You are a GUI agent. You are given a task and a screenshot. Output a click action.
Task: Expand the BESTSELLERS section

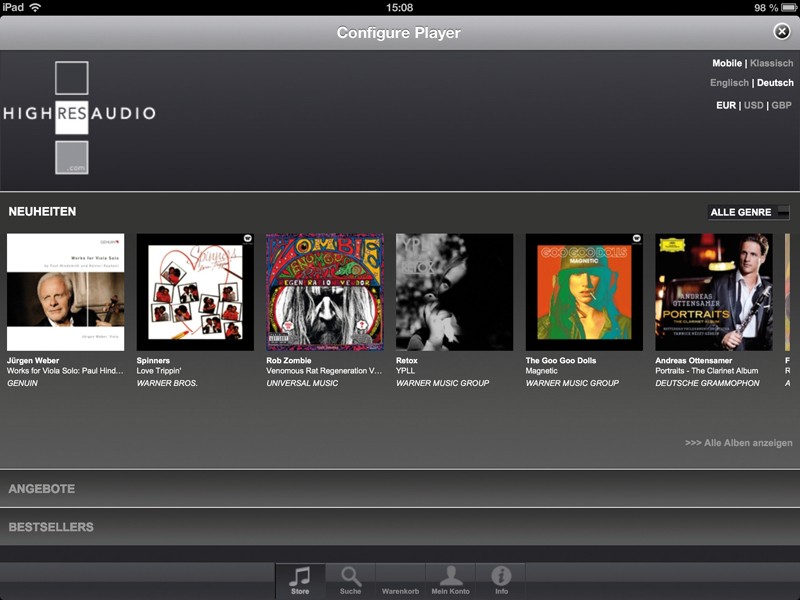[400, 527]
